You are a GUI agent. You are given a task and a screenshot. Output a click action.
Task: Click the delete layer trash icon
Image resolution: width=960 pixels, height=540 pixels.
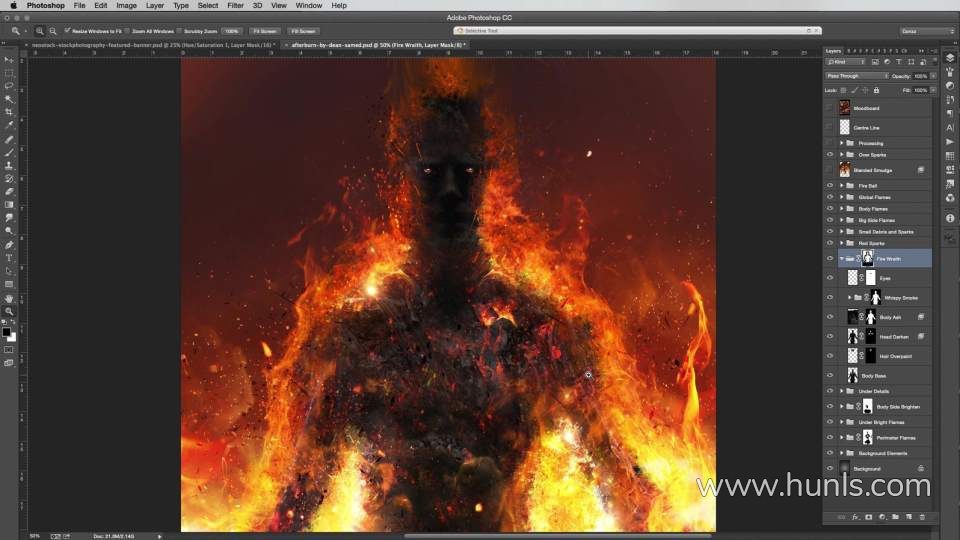tap(922, 517)
